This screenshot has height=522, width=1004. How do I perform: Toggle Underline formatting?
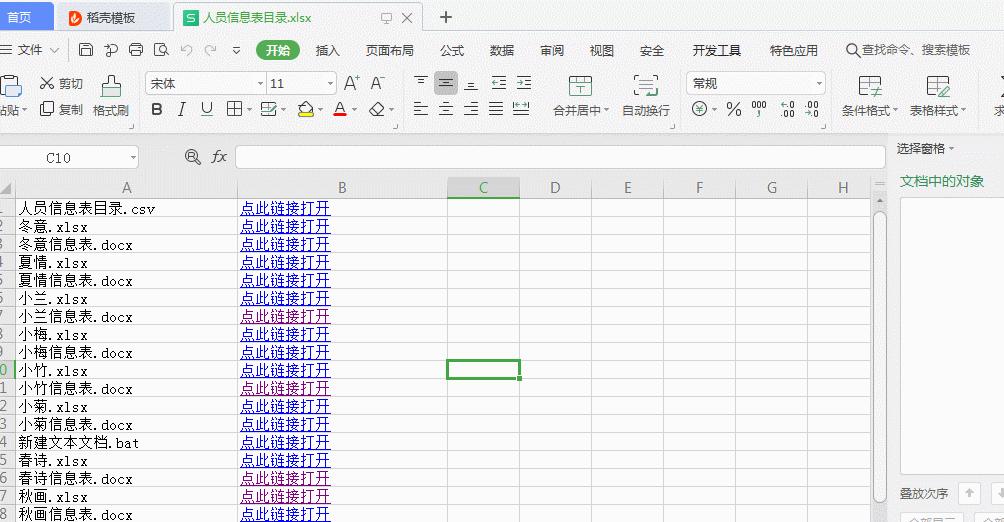click(206, 110)
